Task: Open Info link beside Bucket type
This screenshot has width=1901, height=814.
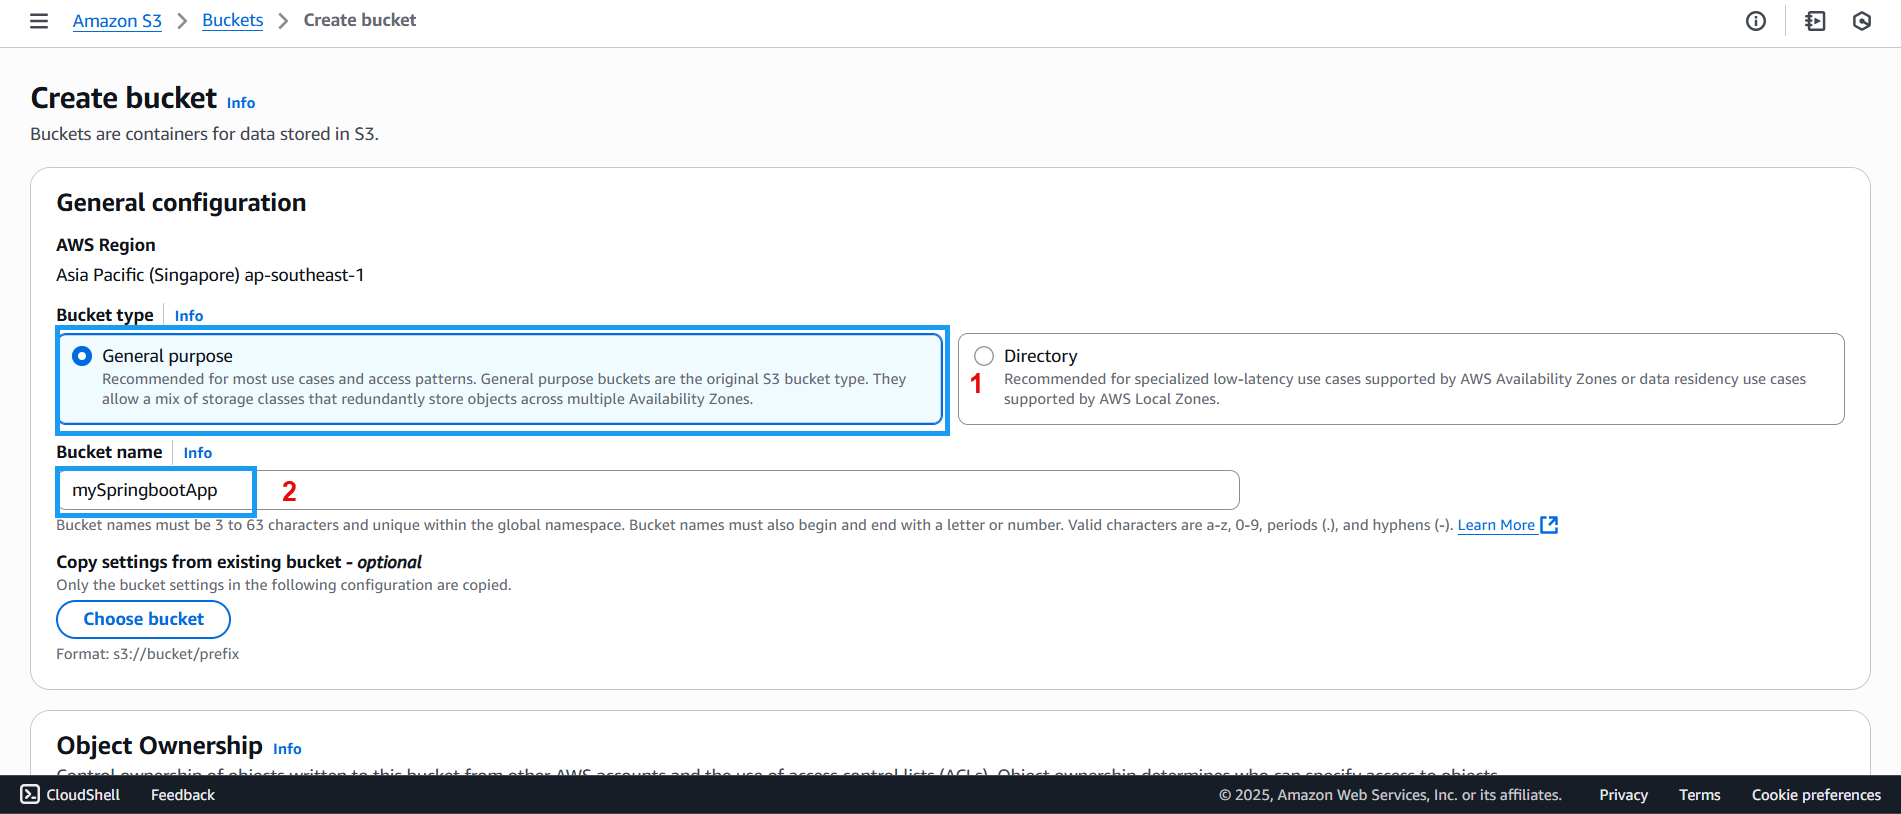Action: click(x=189, y=316)
